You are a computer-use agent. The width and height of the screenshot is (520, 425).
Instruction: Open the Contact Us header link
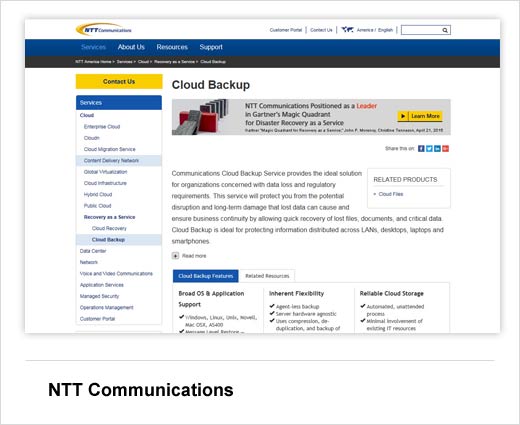pos(321,30)
